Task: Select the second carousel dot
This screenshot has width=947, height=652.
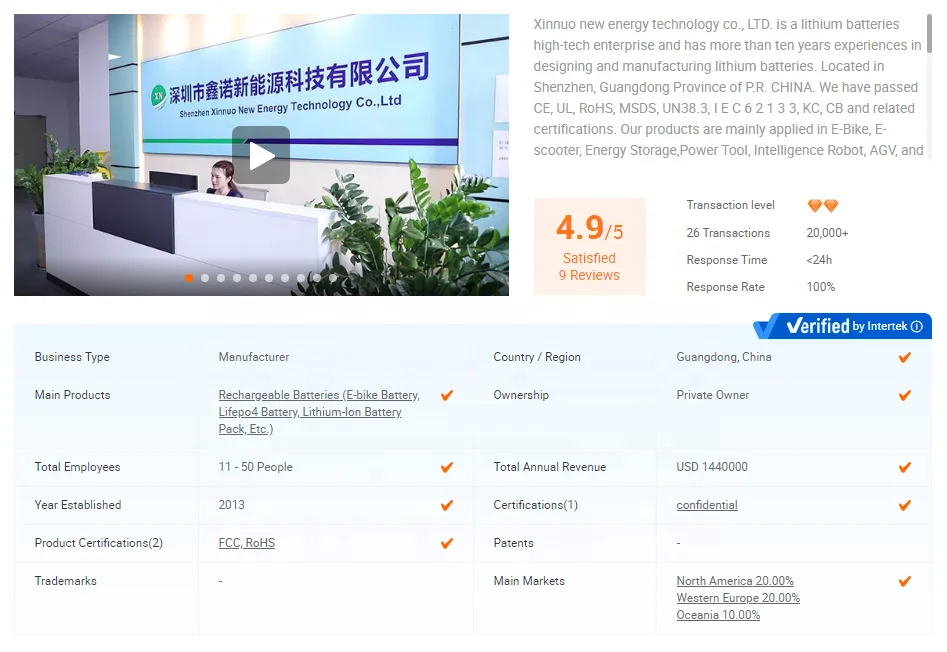Action: (205, 278)
